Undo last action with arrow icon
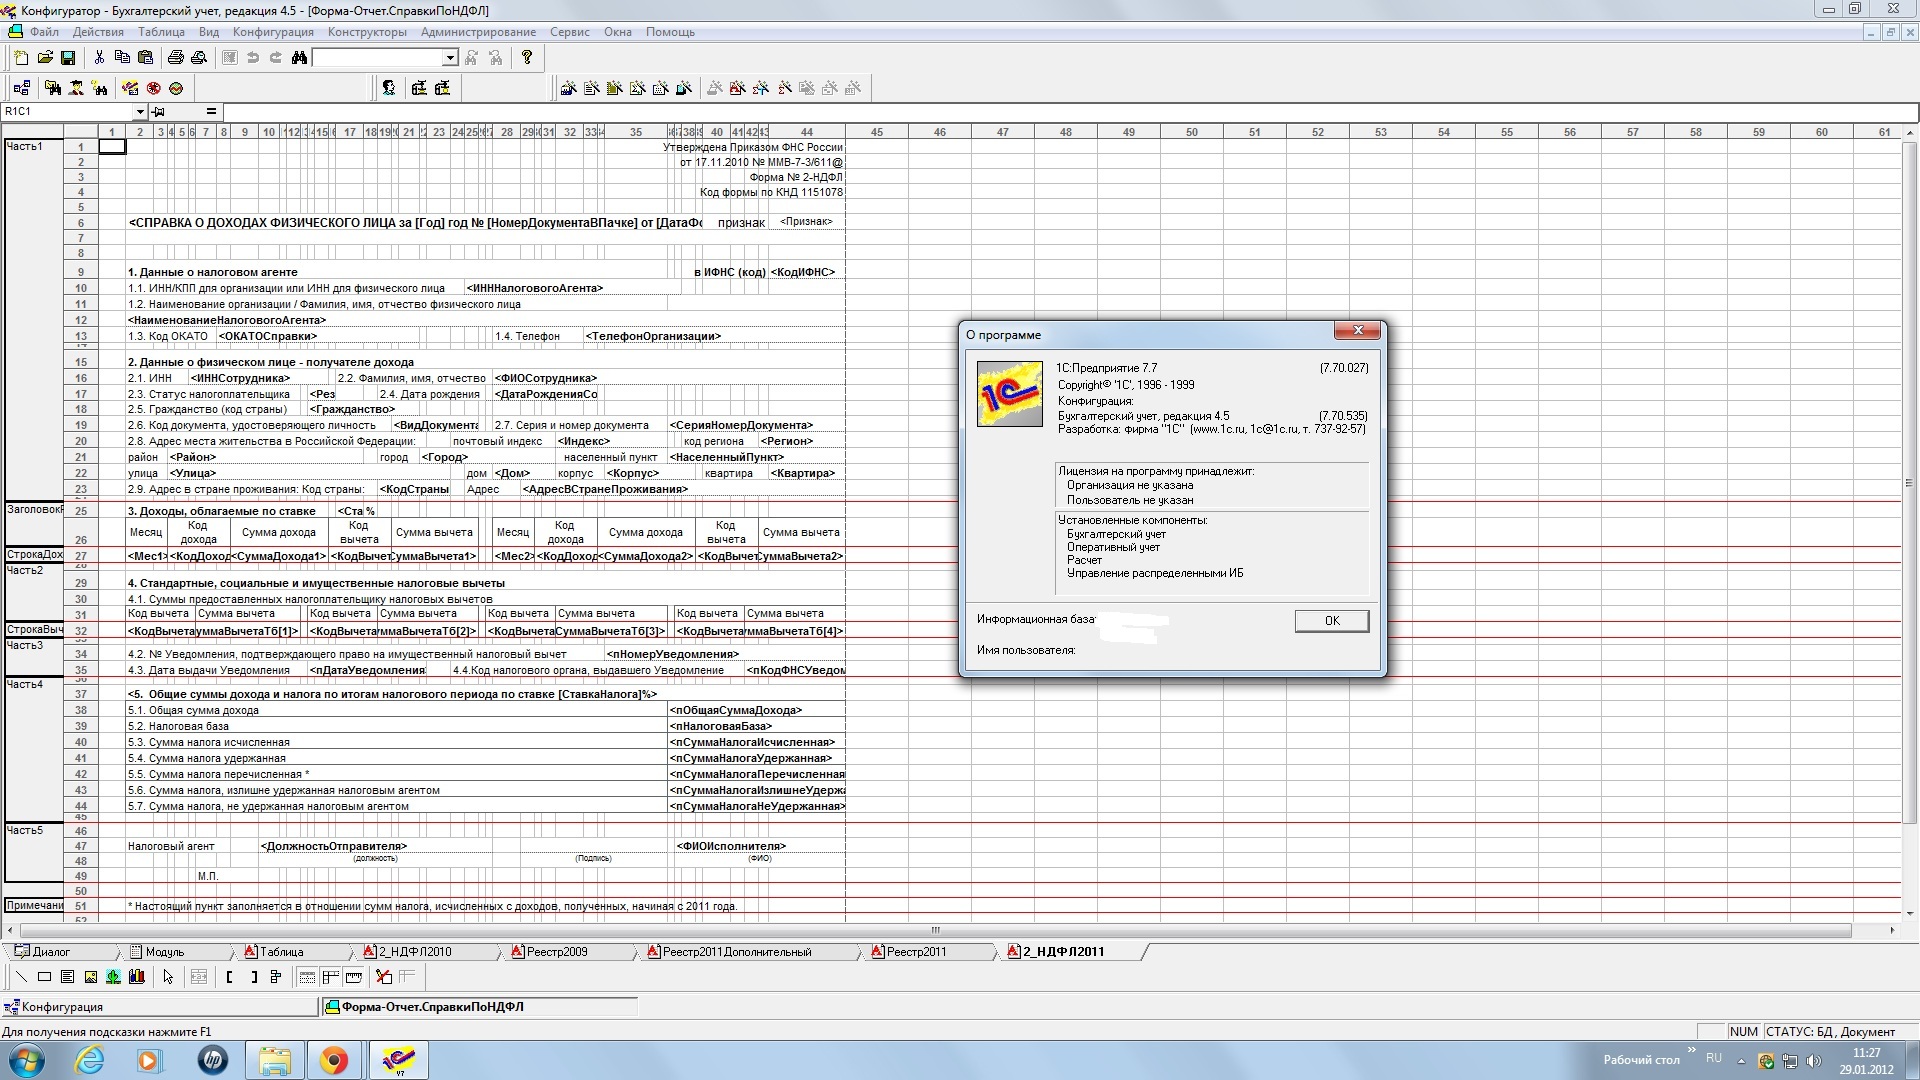This screenshot has width=1920, height=1080. pos(253,58)
